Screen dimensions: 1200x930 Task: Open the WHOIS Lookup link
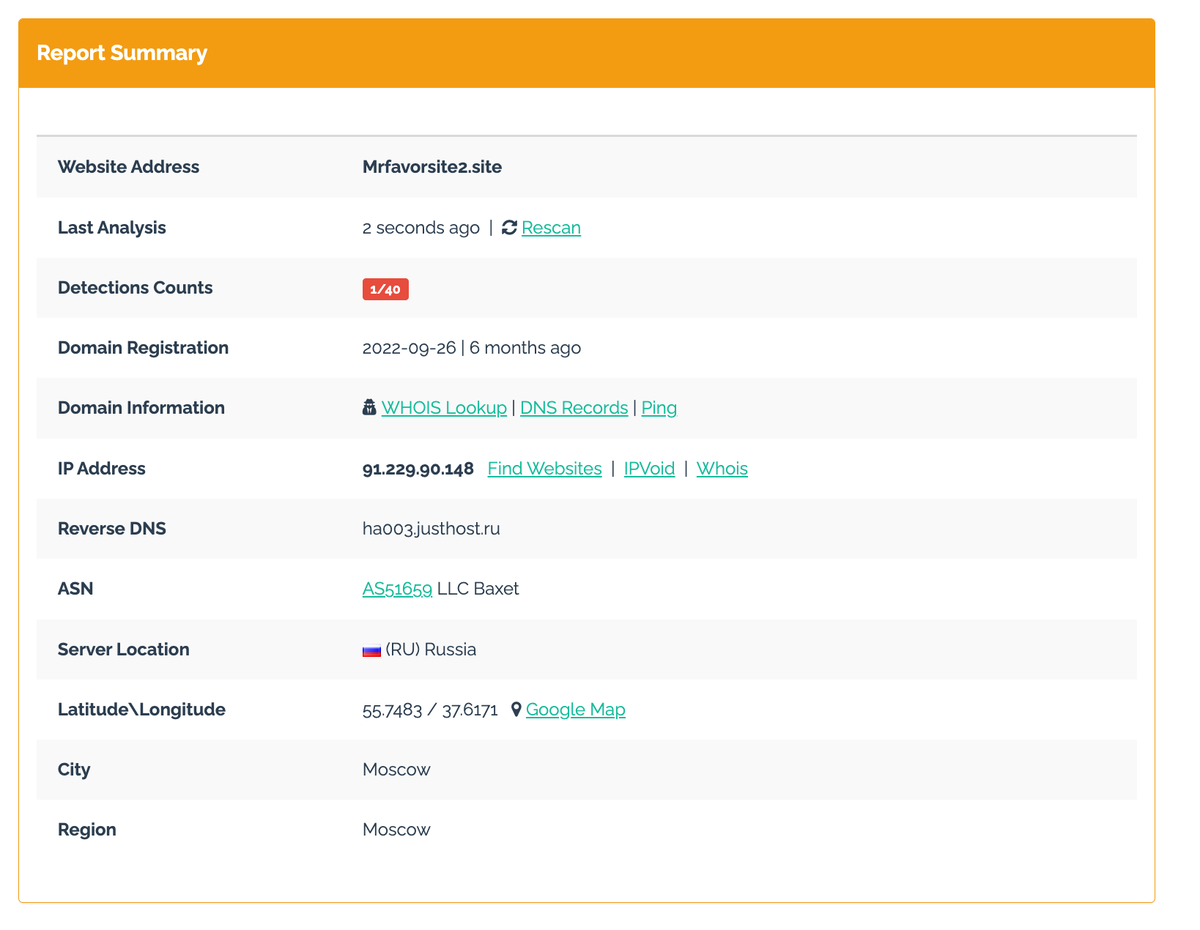click(x=444, y=408)
